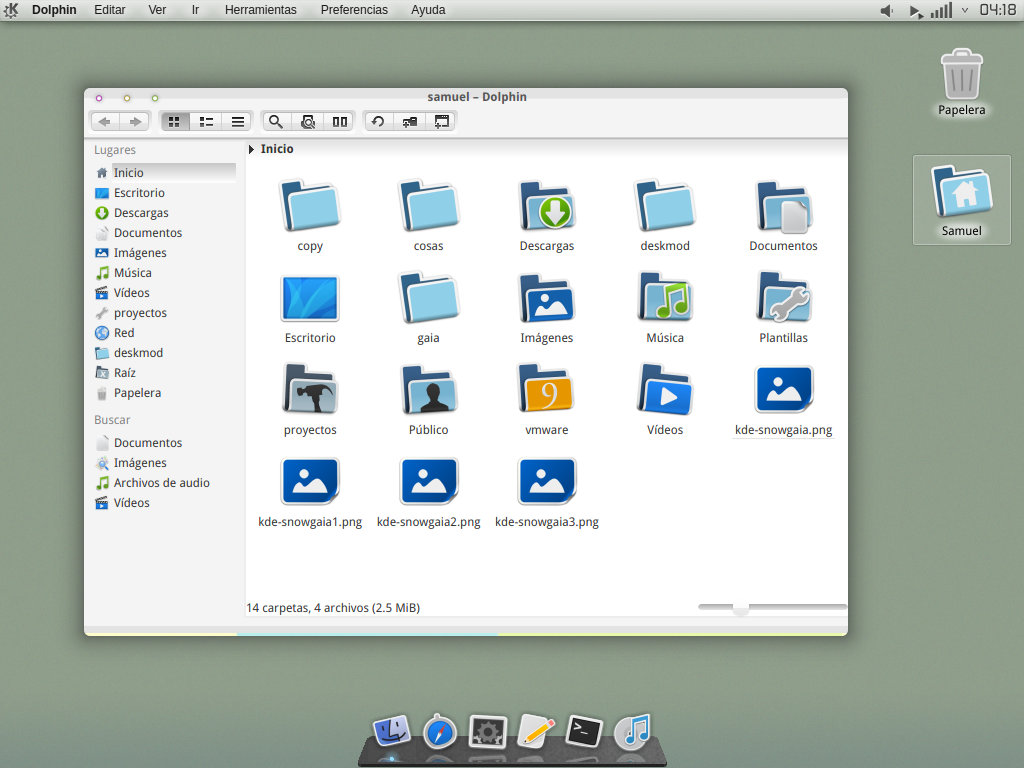Select the cosas folder icon
This screenshot has height=768, width=1024.
tap(428, 206)
